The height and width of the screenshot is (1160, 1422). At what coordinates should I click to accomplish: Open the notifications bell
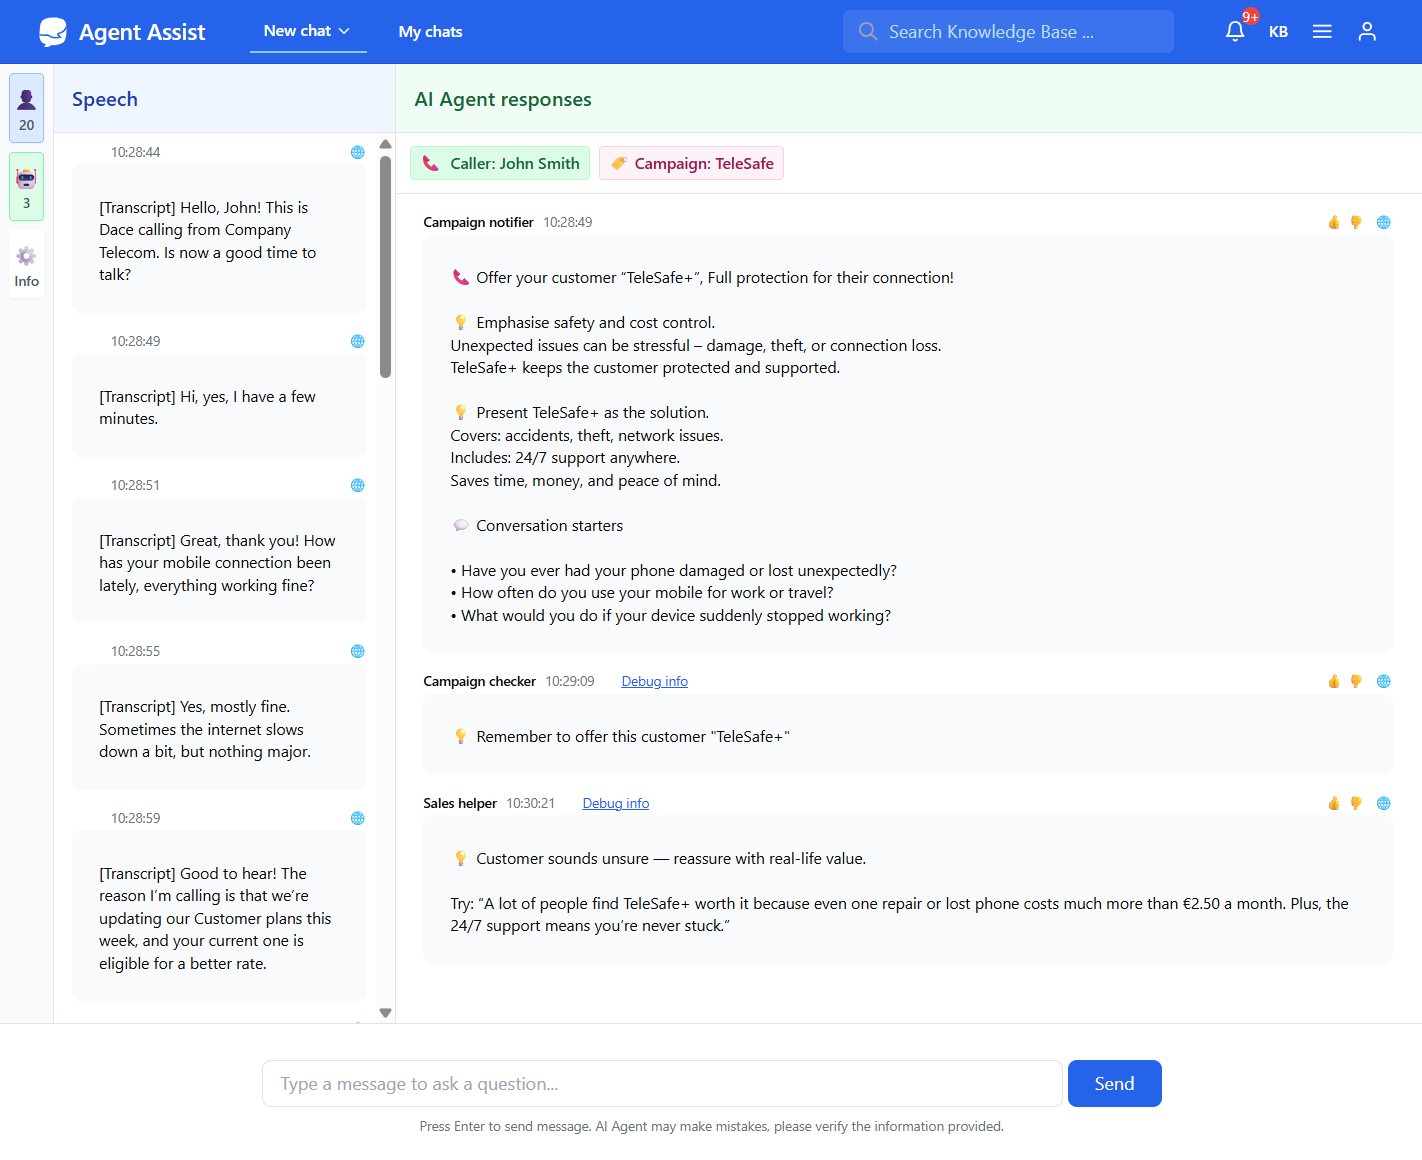(1235, 32)
